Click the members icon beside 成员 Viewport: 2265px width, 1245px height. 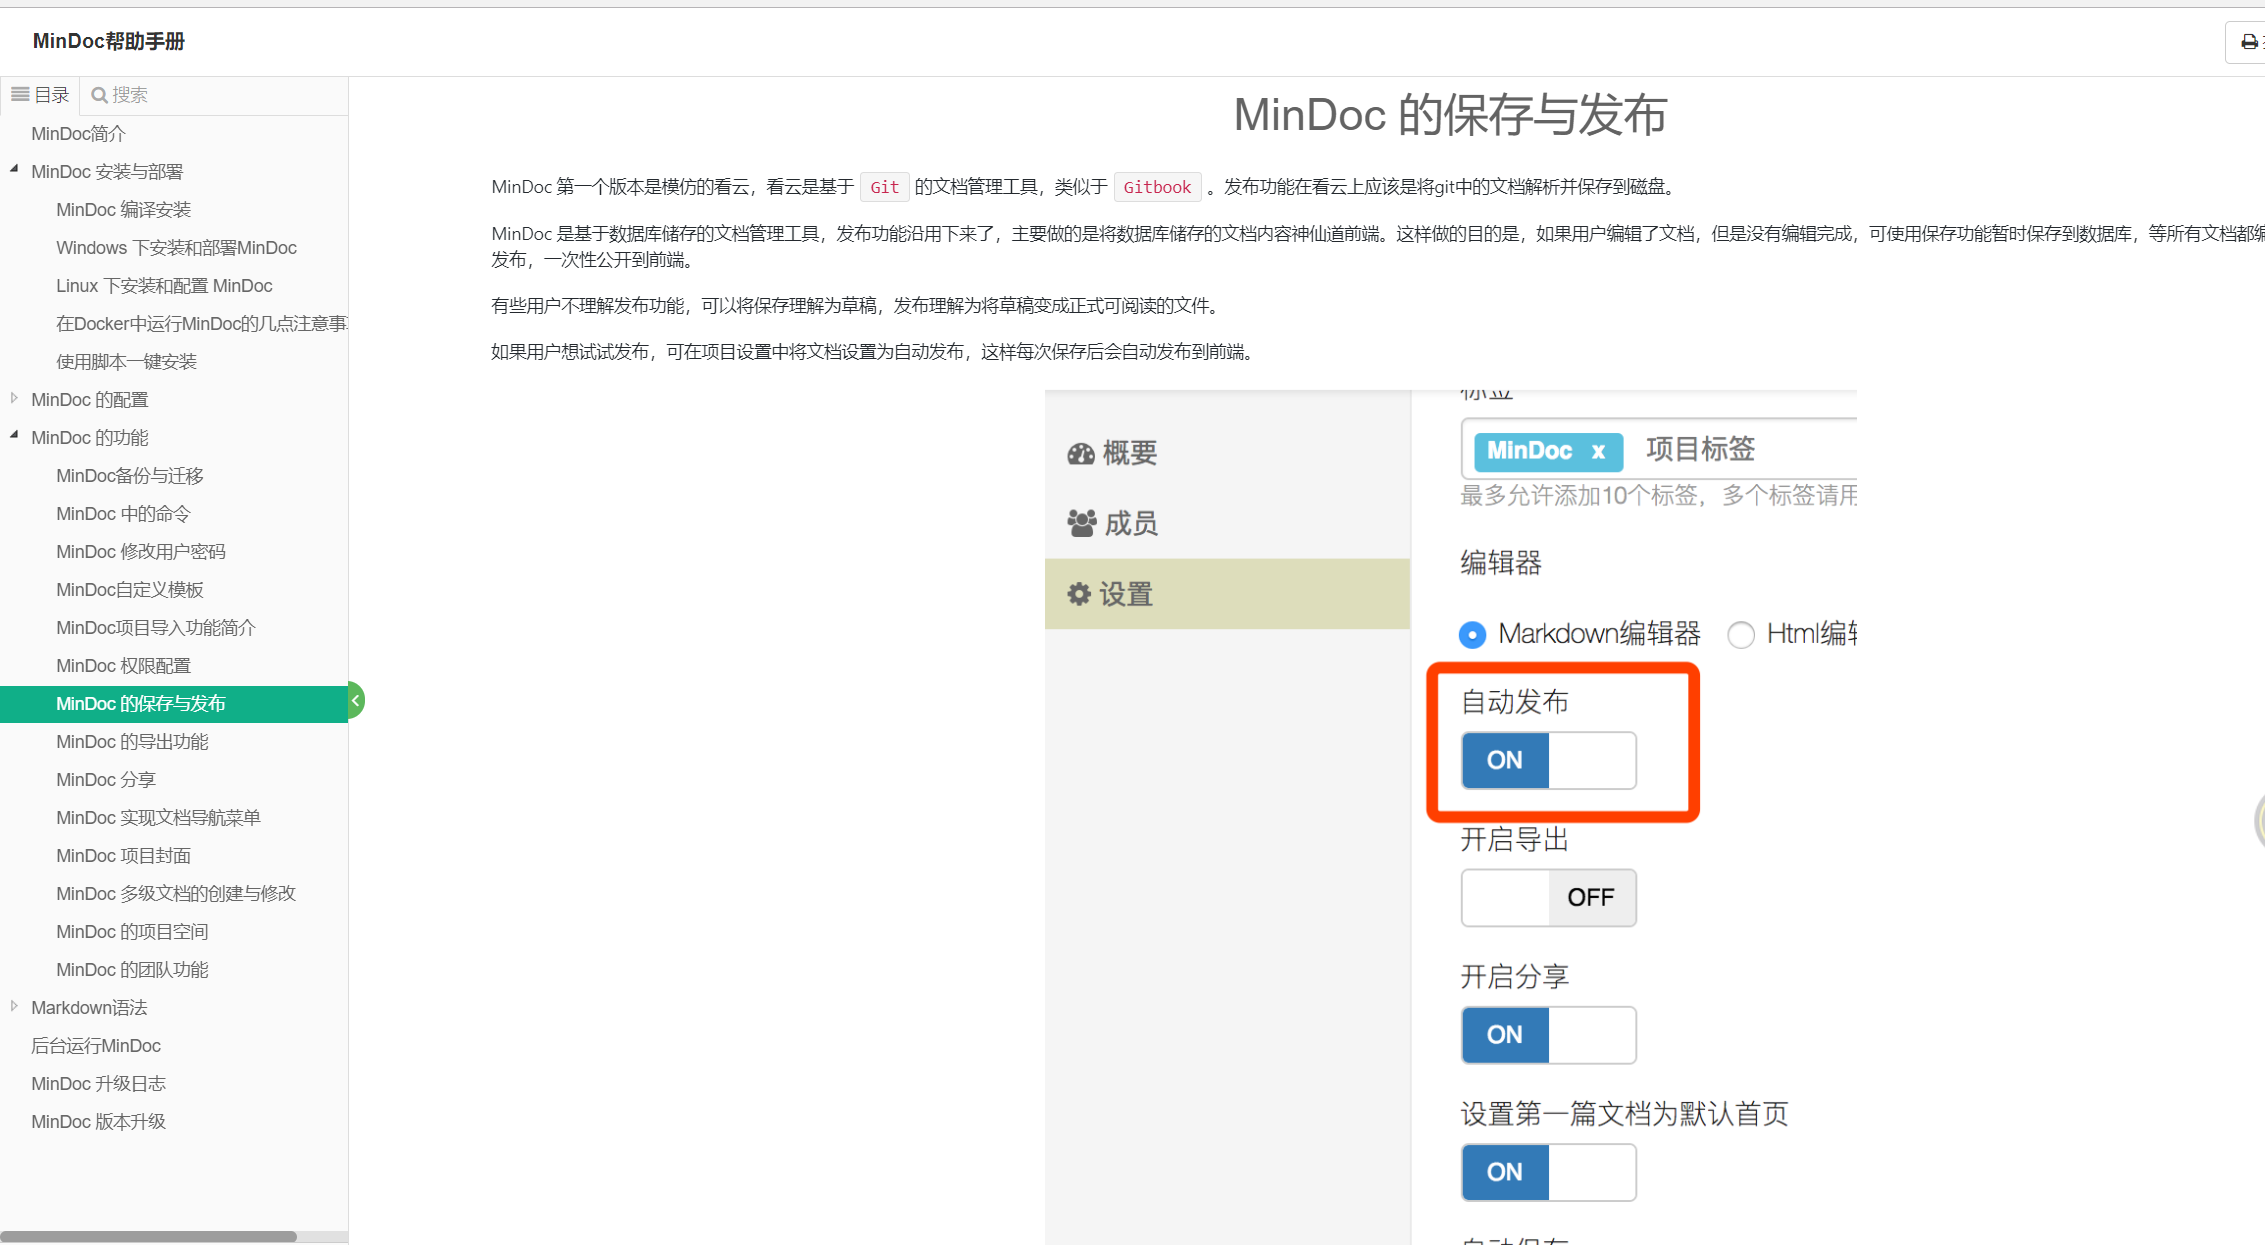1081,523
